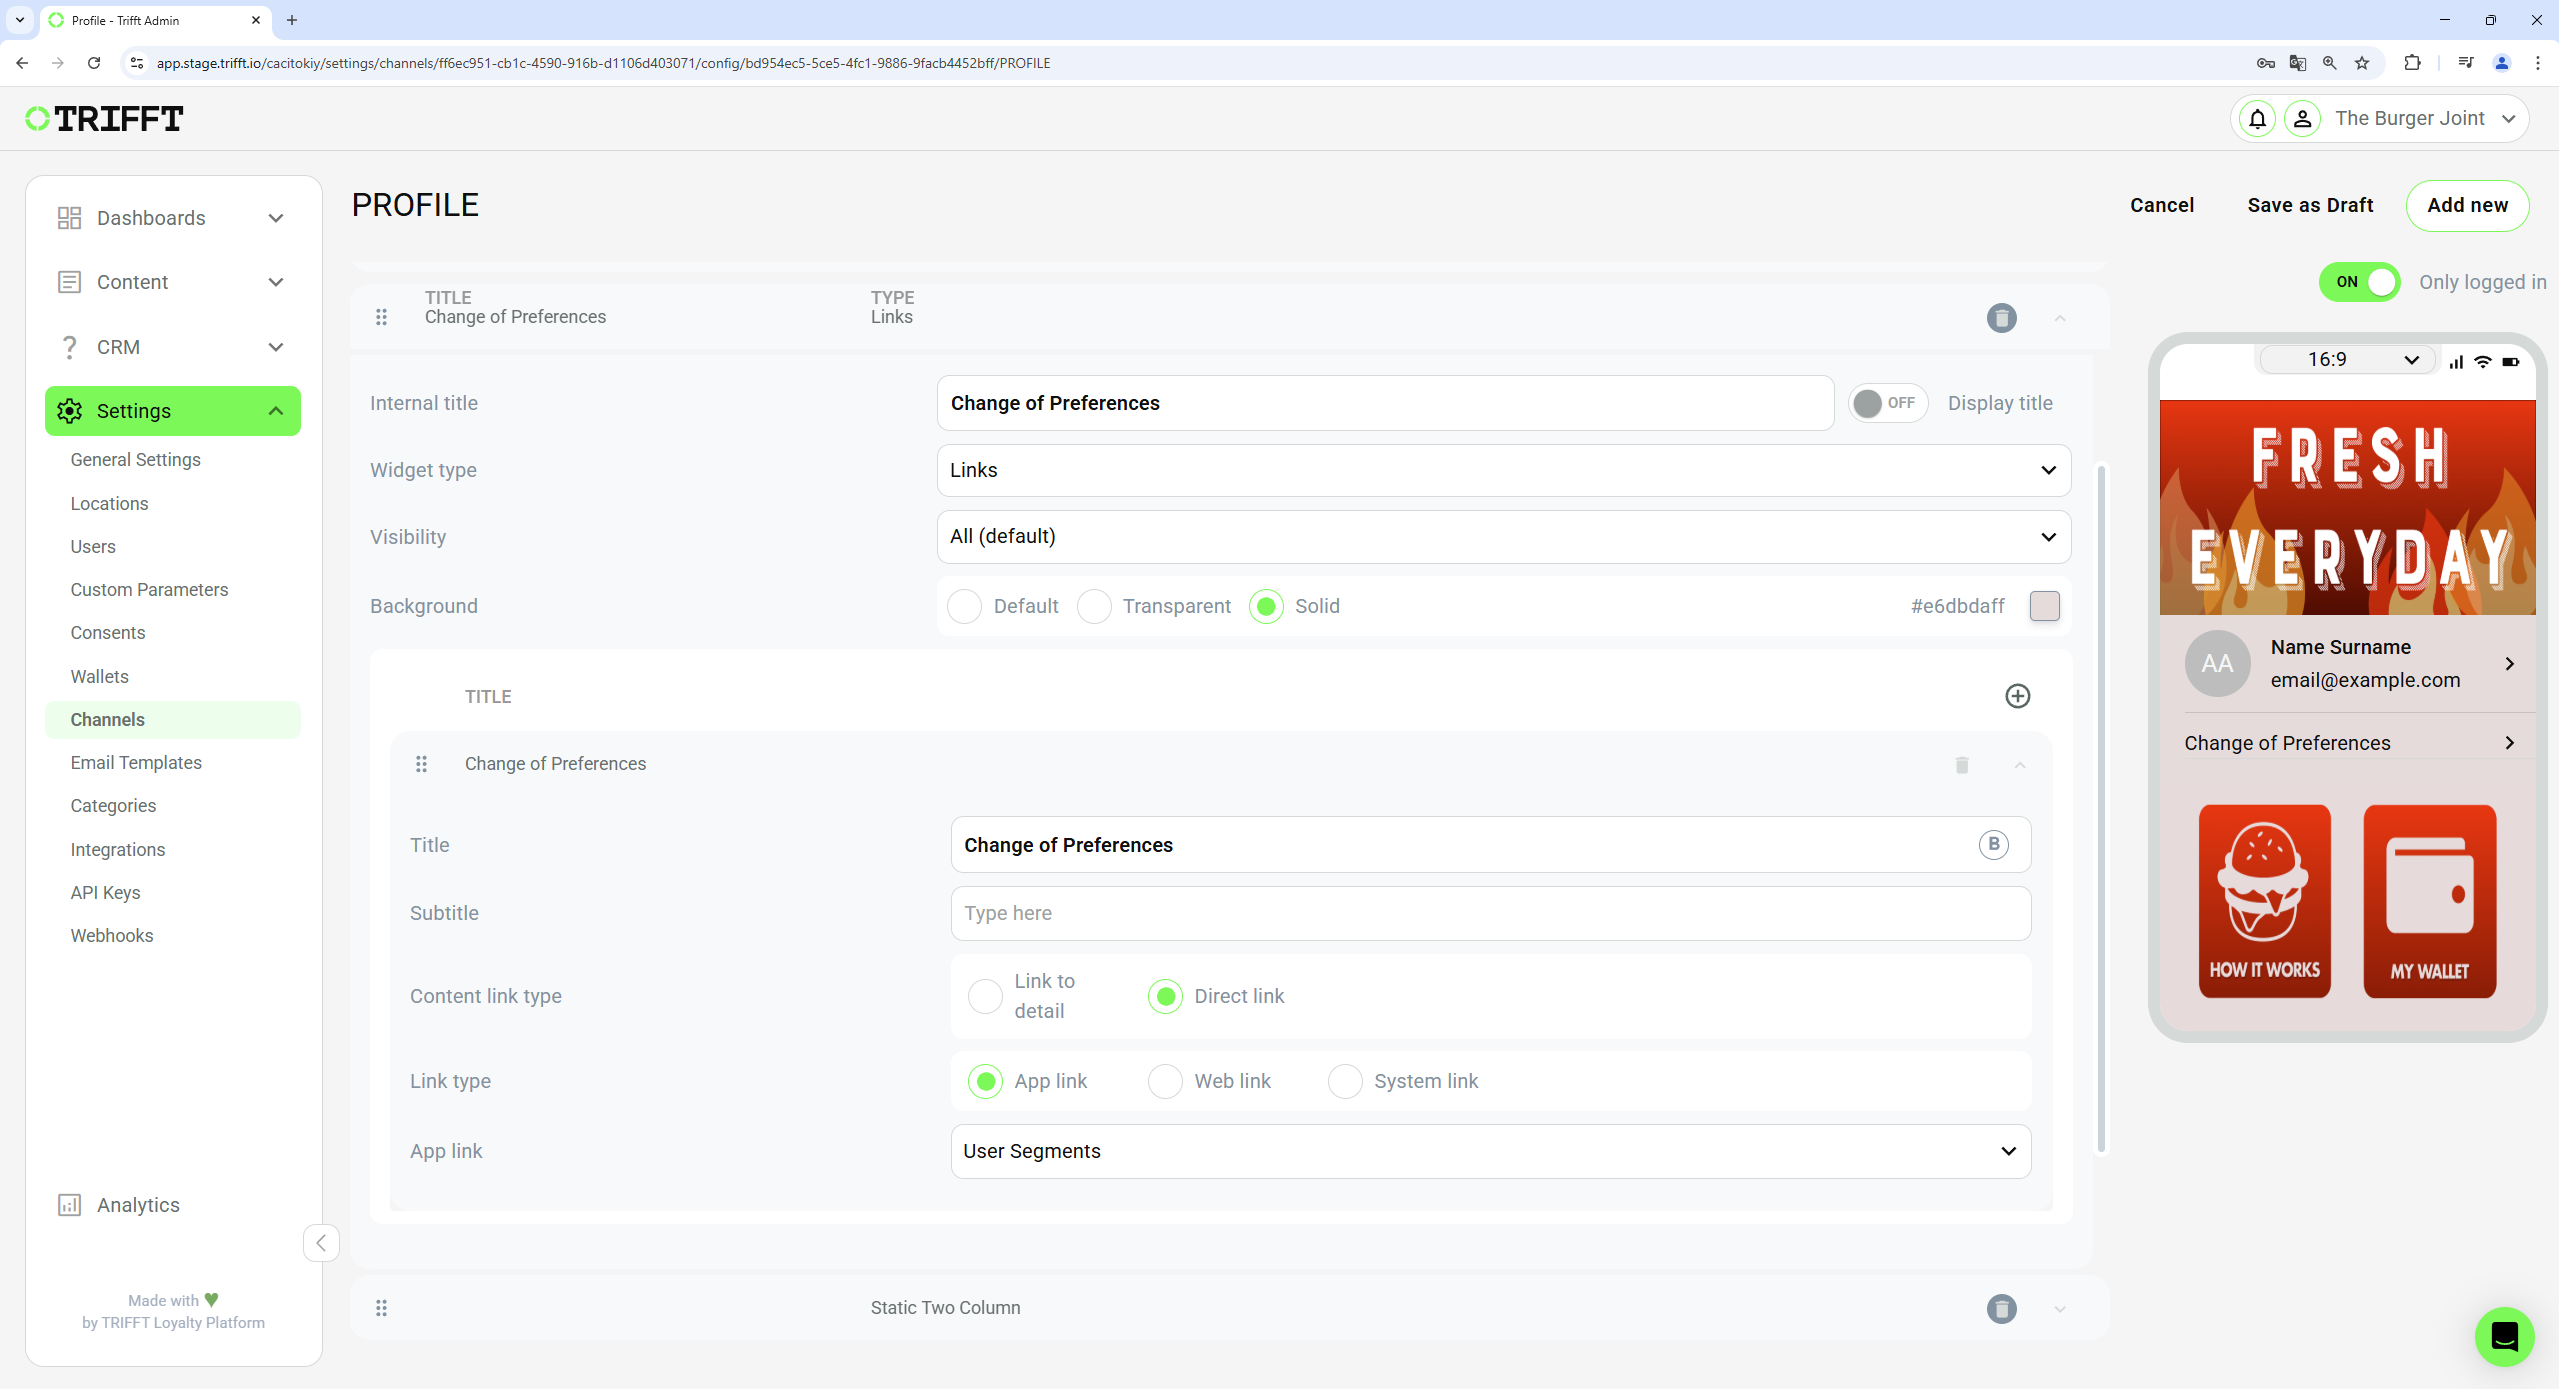
Task: Click trash icon for Change of Preferences link item
Action: 1962,765
